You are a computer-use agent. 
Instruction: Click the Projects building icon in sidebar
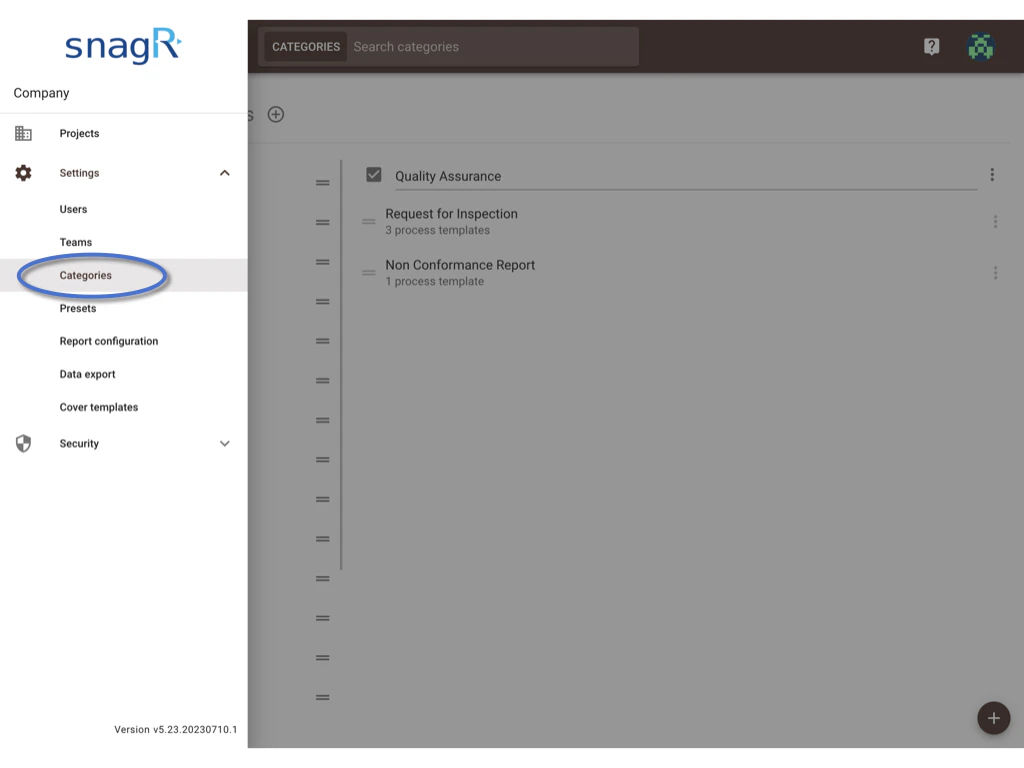(23, 133)
